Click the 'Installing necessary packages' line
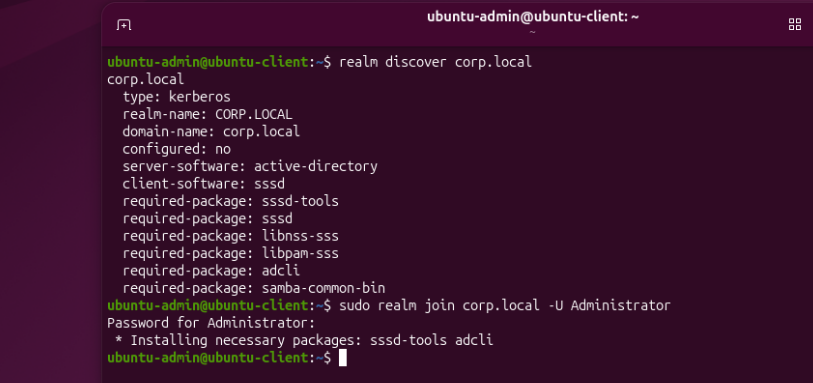The height and width of the screenshot is (383, 813). tap(304, 341)
